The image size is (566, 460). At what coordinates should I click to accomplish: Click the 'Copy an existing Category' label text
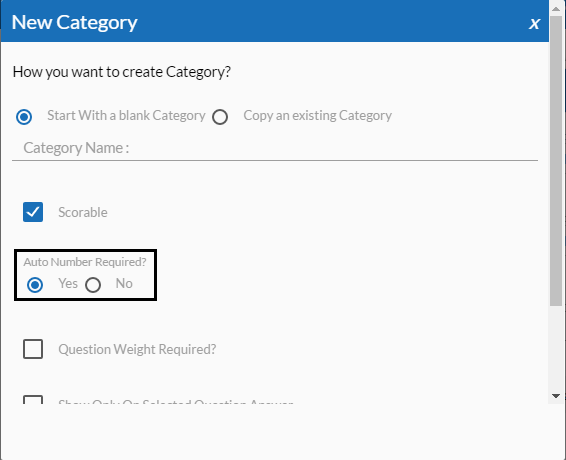point(317,116)
